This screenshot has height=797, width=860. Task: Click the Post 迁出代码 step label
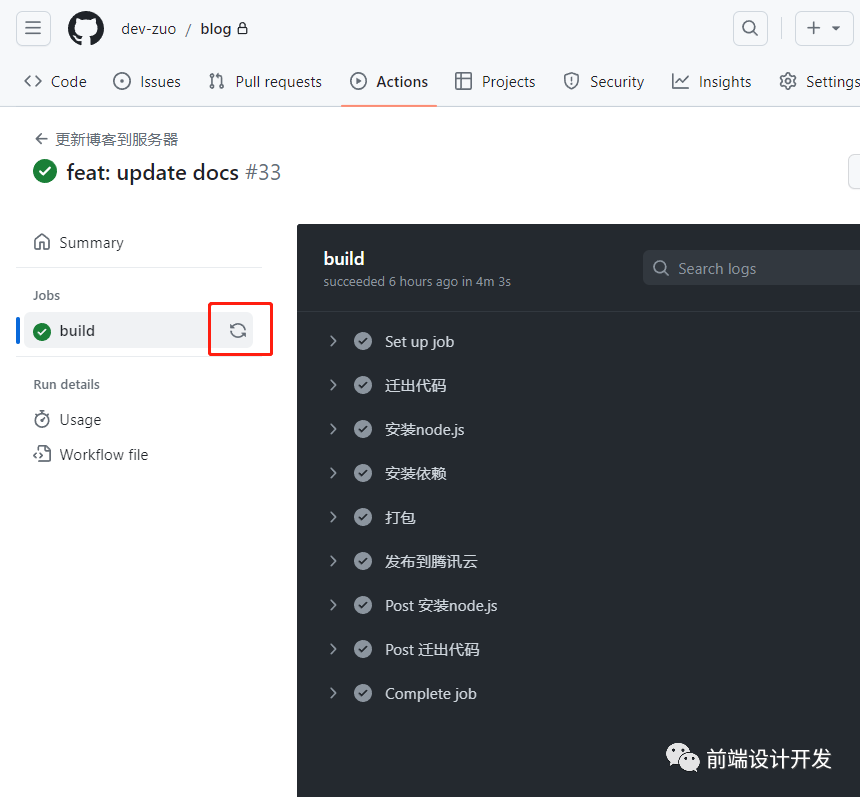(432, 649)
